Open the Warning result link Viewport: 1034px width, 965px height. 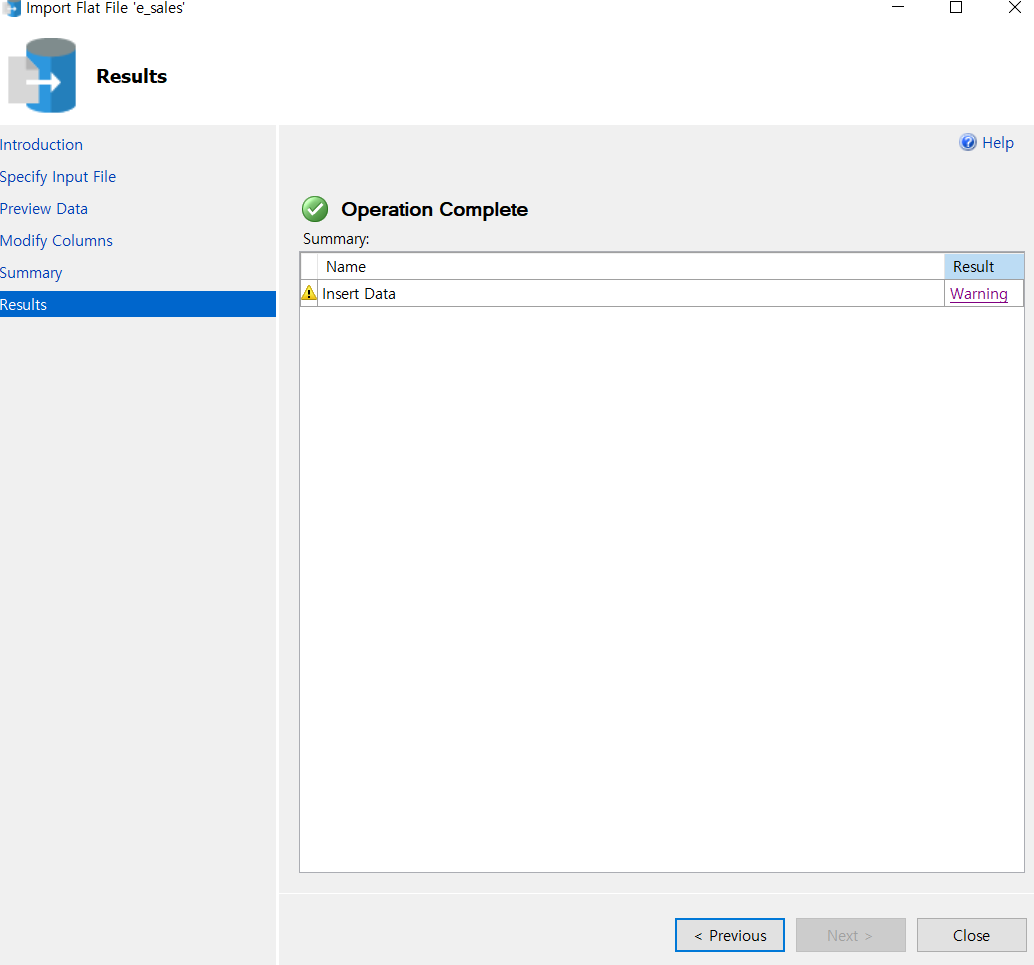pyautogui.click(x=978, y=294)
